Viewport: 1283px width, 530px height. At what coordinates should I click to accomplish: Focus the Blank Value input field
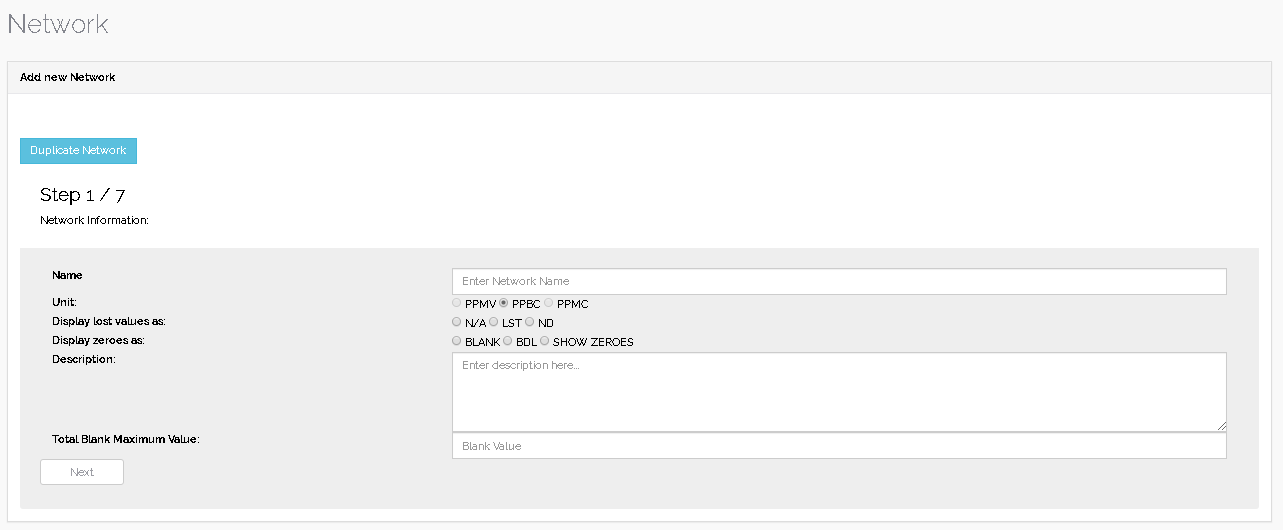click(839, 446)
